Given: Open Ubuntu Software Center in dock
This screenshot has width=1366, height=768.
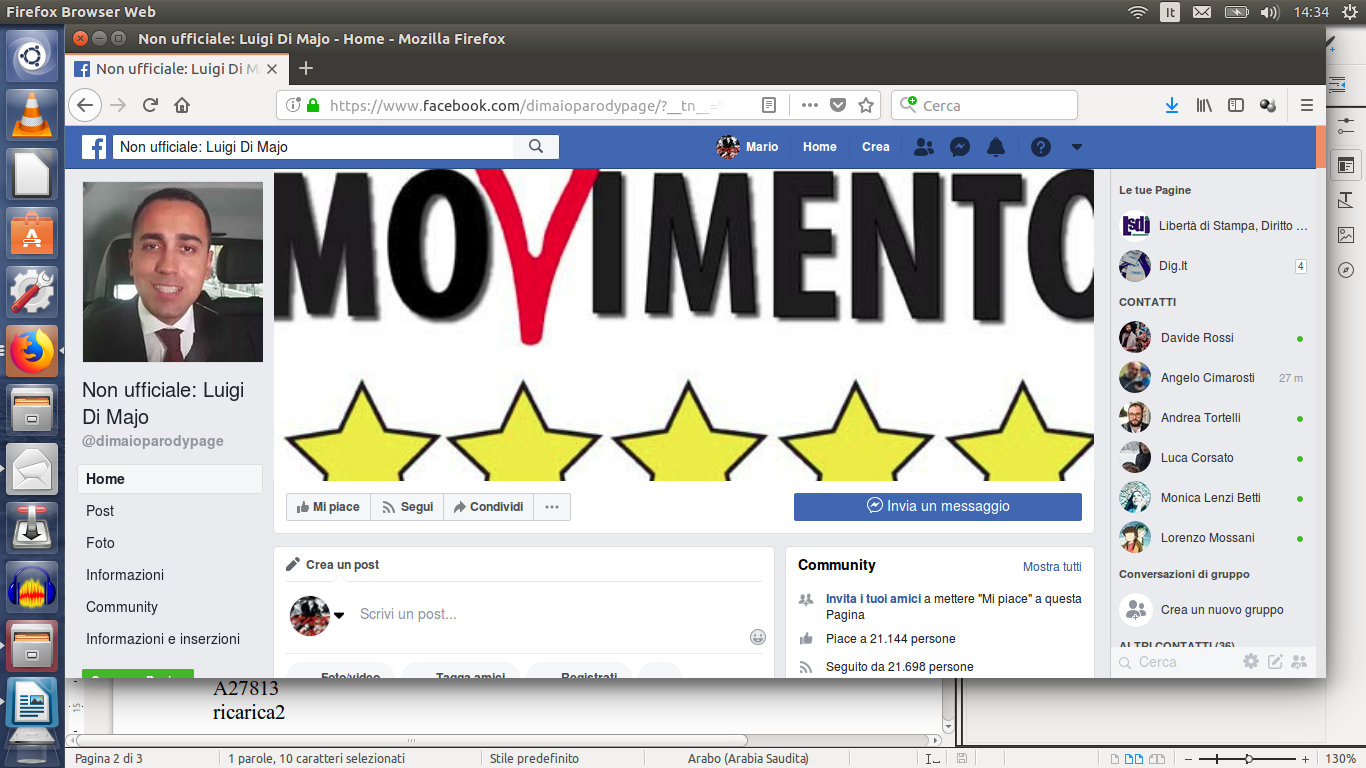Looking at the screenshot, I should [32, 233].
